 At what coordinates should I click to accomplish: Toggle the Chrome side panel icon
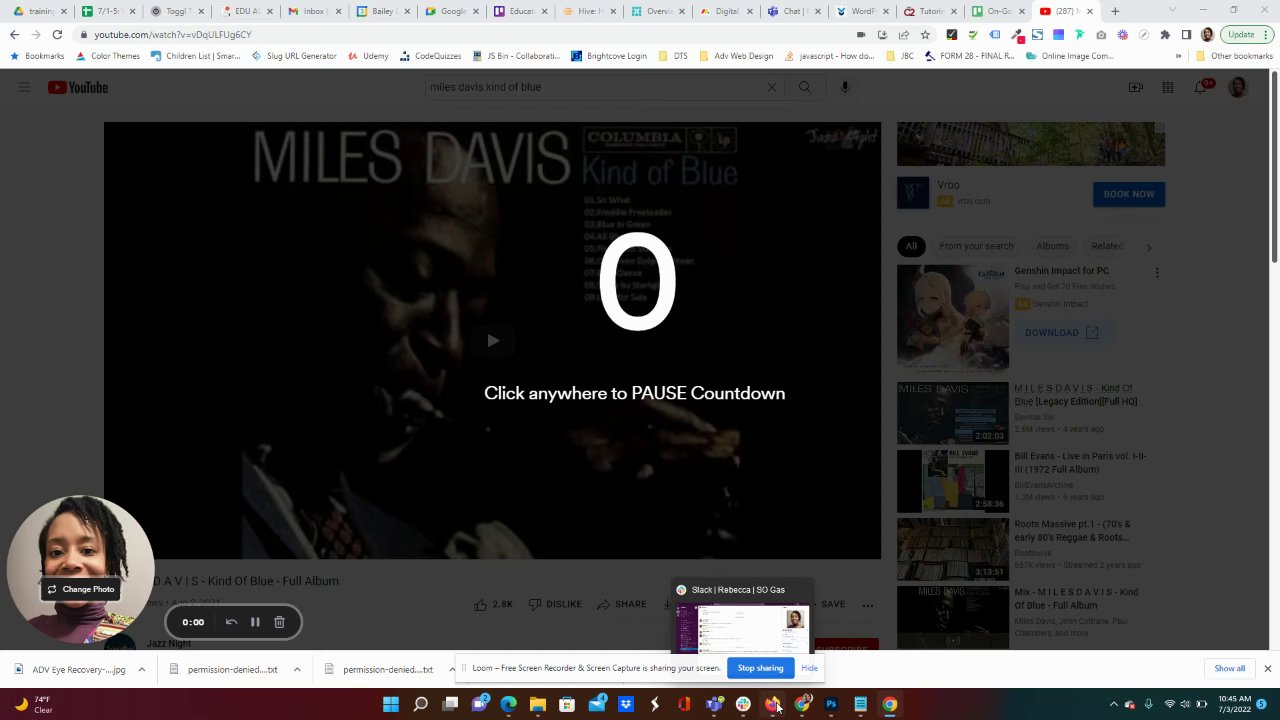pyautogui.click(x=1186, y=35)
